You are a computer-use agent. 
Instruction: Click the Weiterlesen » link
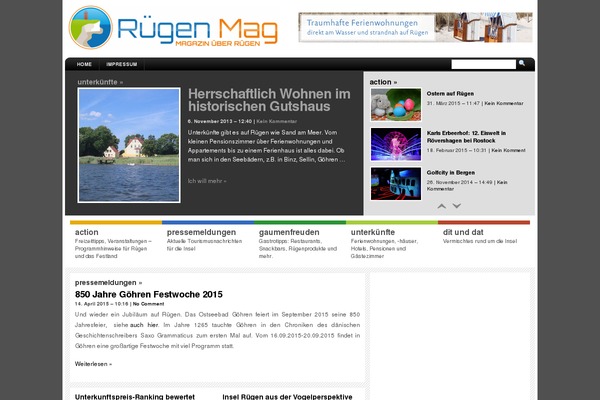click(93, 364)
